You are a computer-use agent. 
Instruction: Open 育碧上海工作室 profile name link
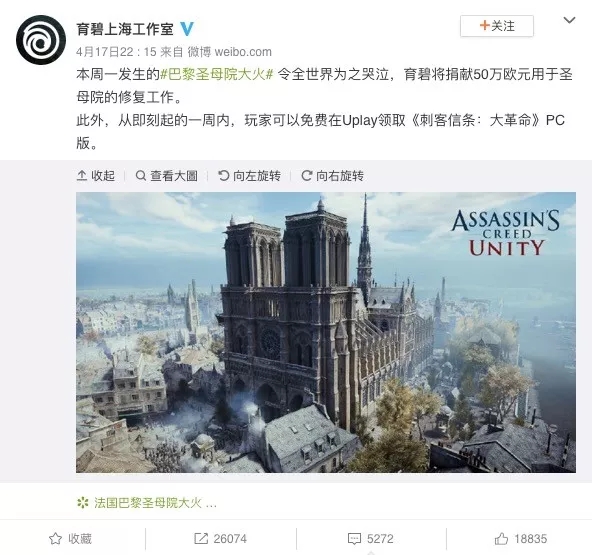(x=125, y=29)
